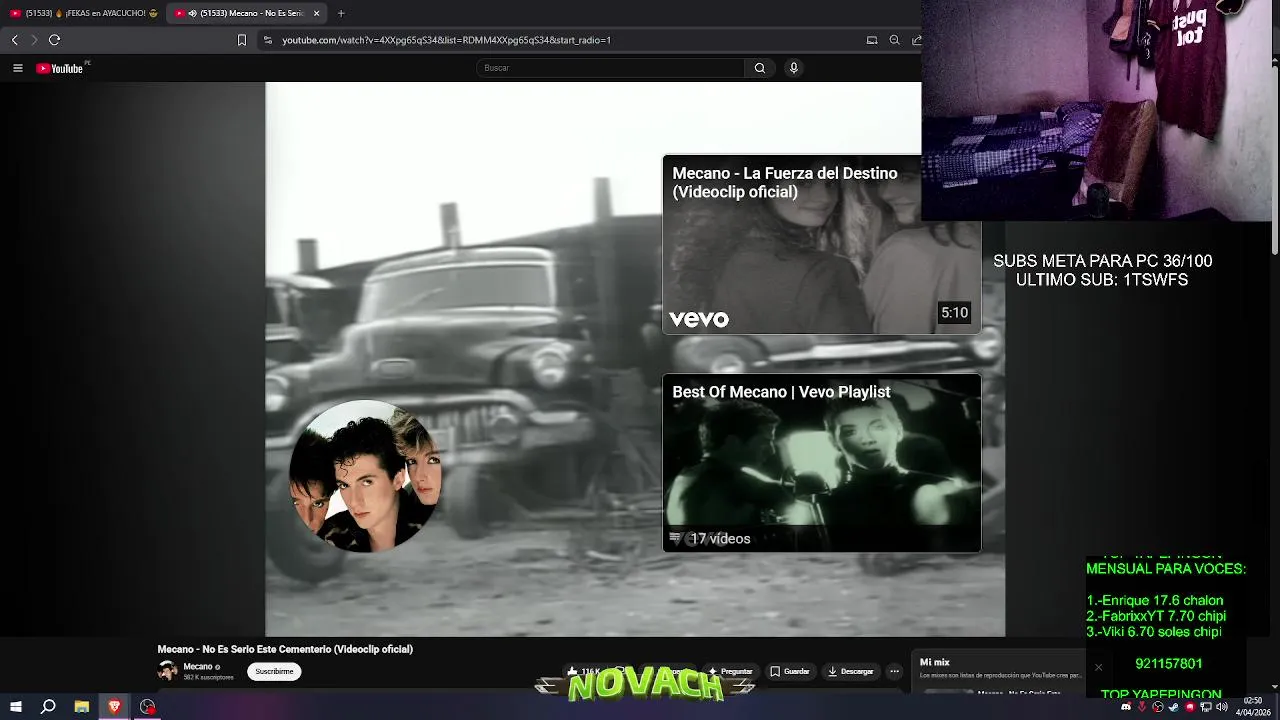This screenshot has height=720, width=1280.
Task: Click the Preguntar button
Action: [730, 672]
